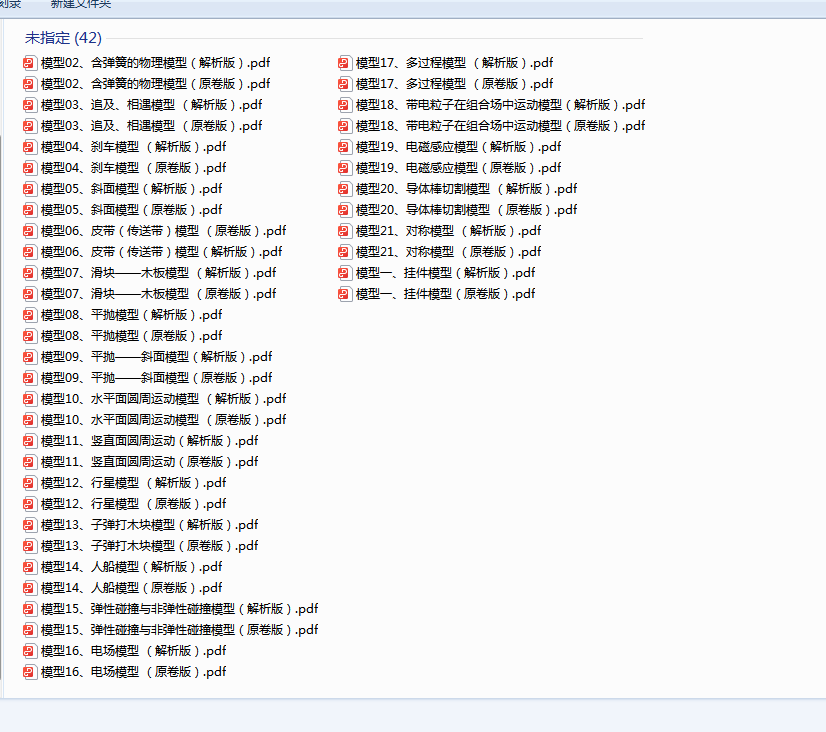The image size is (826, 732).
Task: Open the 新建文件夹 toolbar button
Action: [81, 4]
